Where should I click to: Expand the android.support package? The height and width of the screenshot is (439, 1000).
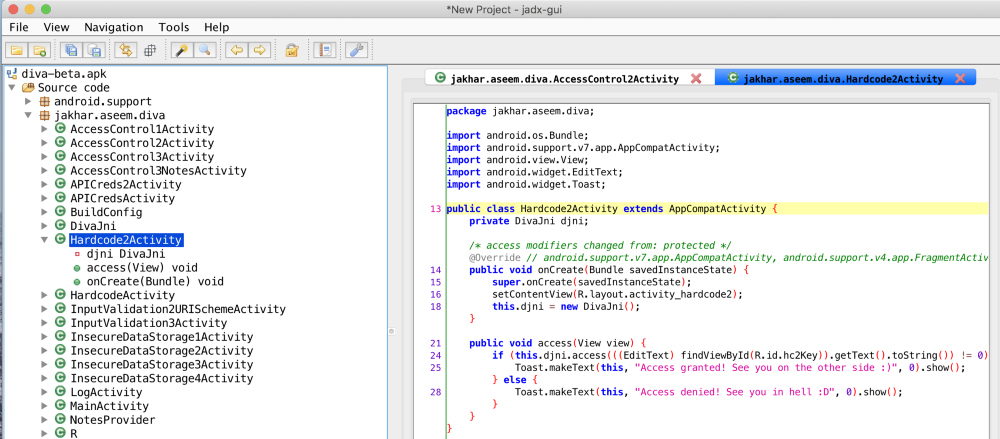[28, 101]
